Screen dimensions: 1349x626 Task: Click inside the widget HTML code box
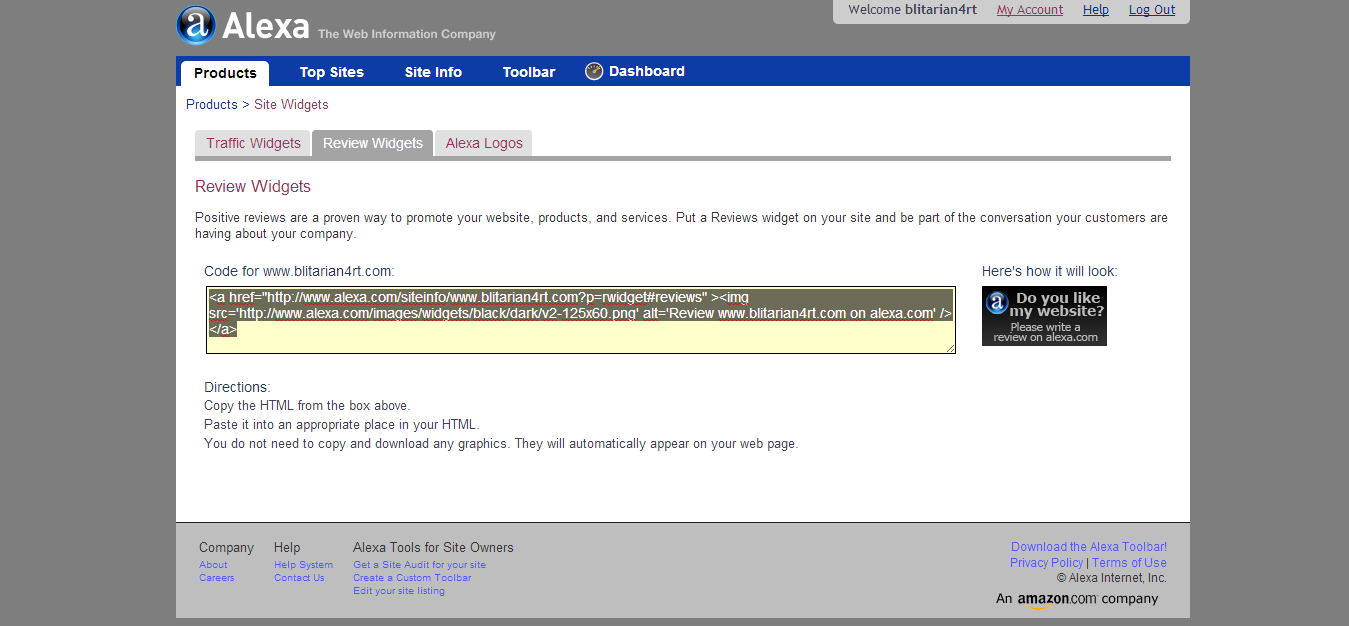point(581,320)
